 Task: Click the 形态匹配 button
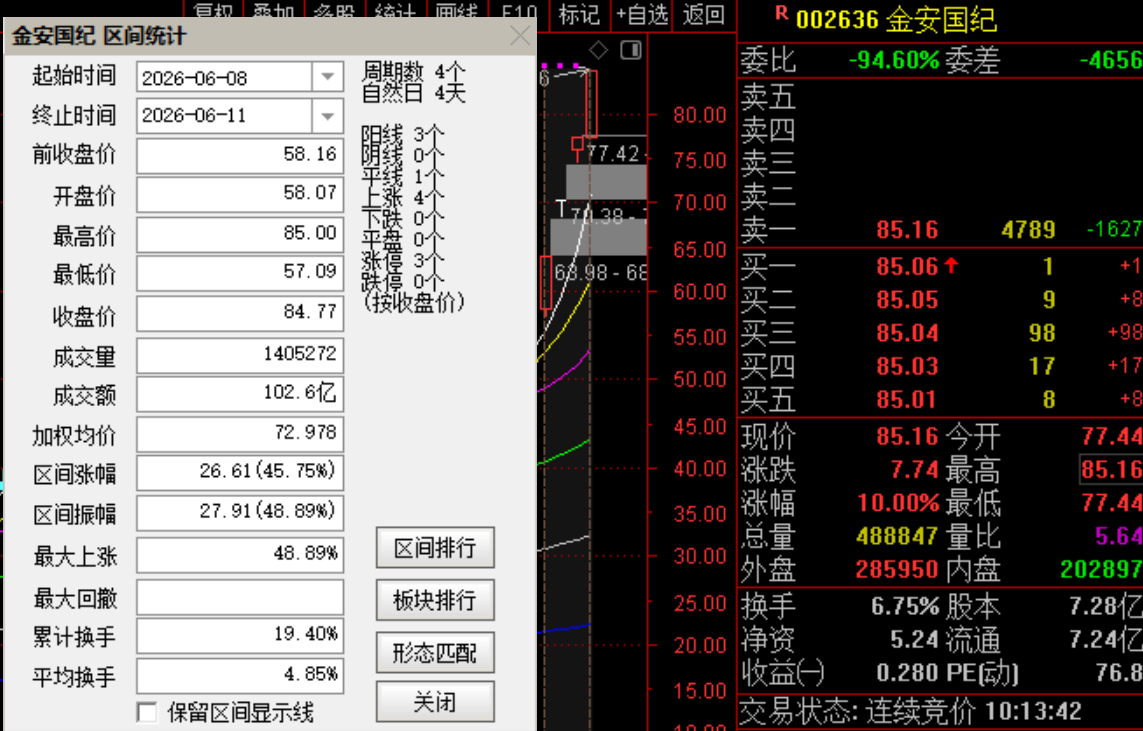pos(435,652)
